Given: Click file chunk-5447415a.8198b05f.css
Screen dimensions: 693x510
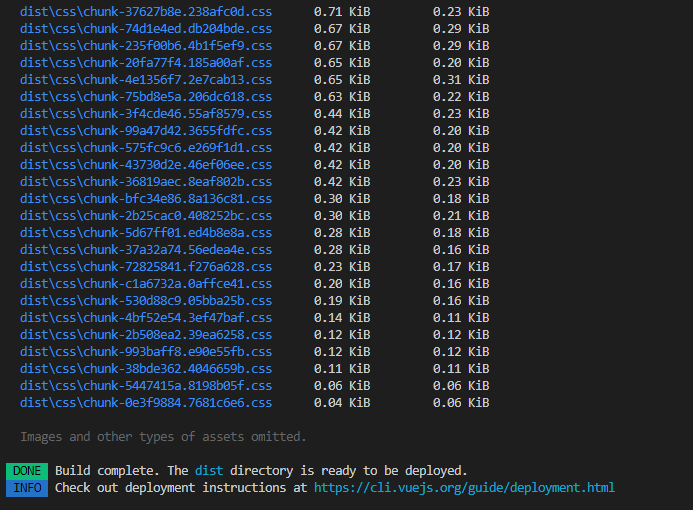Looking at the screenshot, I should (146, 386).
